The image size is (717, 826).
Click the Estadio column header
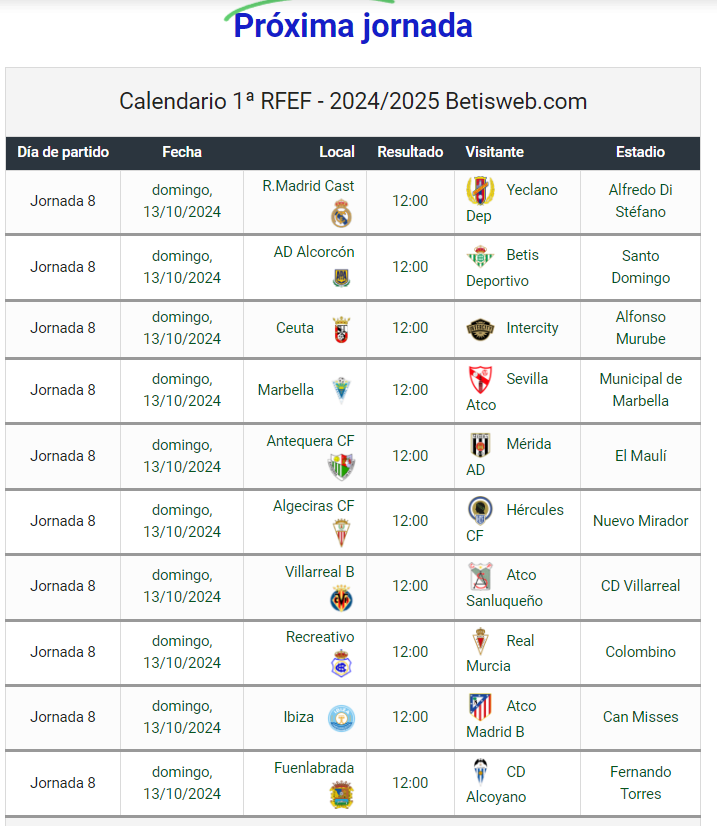[x=641, y=152]
